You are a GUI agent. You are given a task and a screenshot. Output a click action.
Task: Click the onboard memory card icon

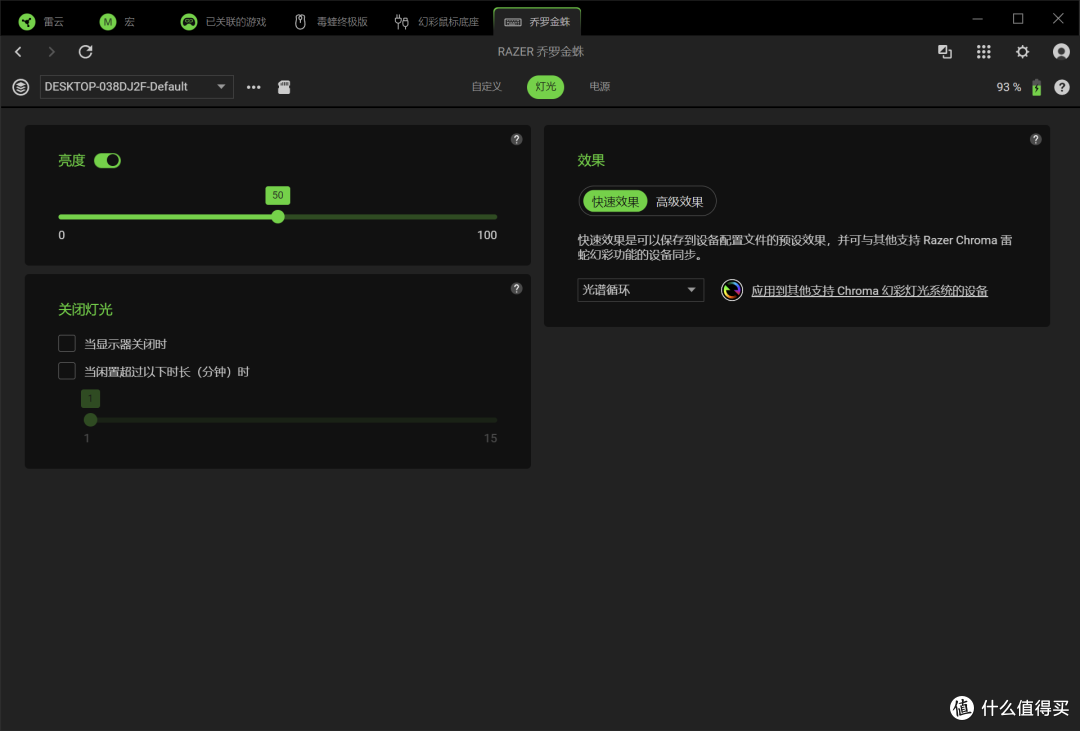284,87
